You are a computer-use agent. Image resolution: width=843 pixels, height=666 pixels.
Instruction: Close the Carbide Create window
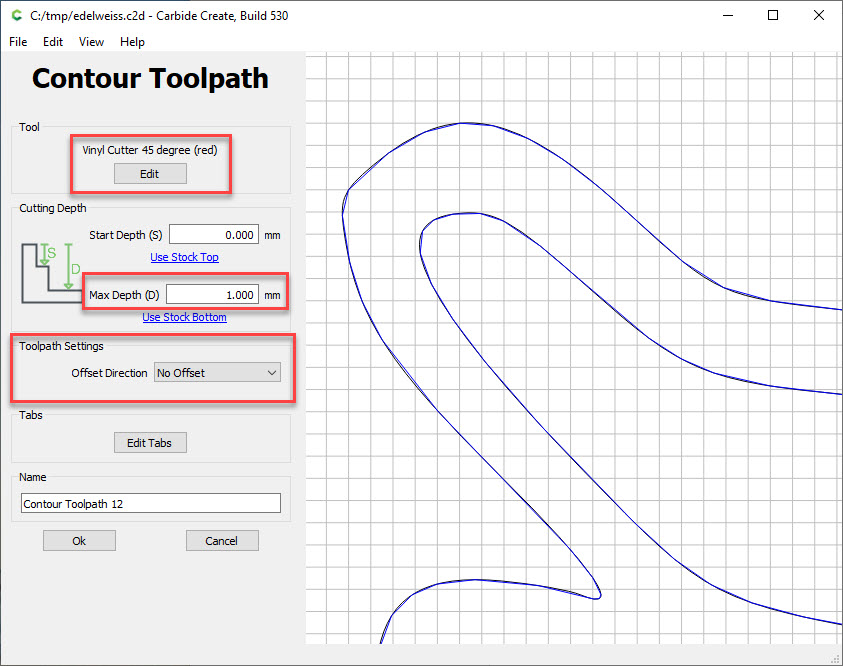819,16
